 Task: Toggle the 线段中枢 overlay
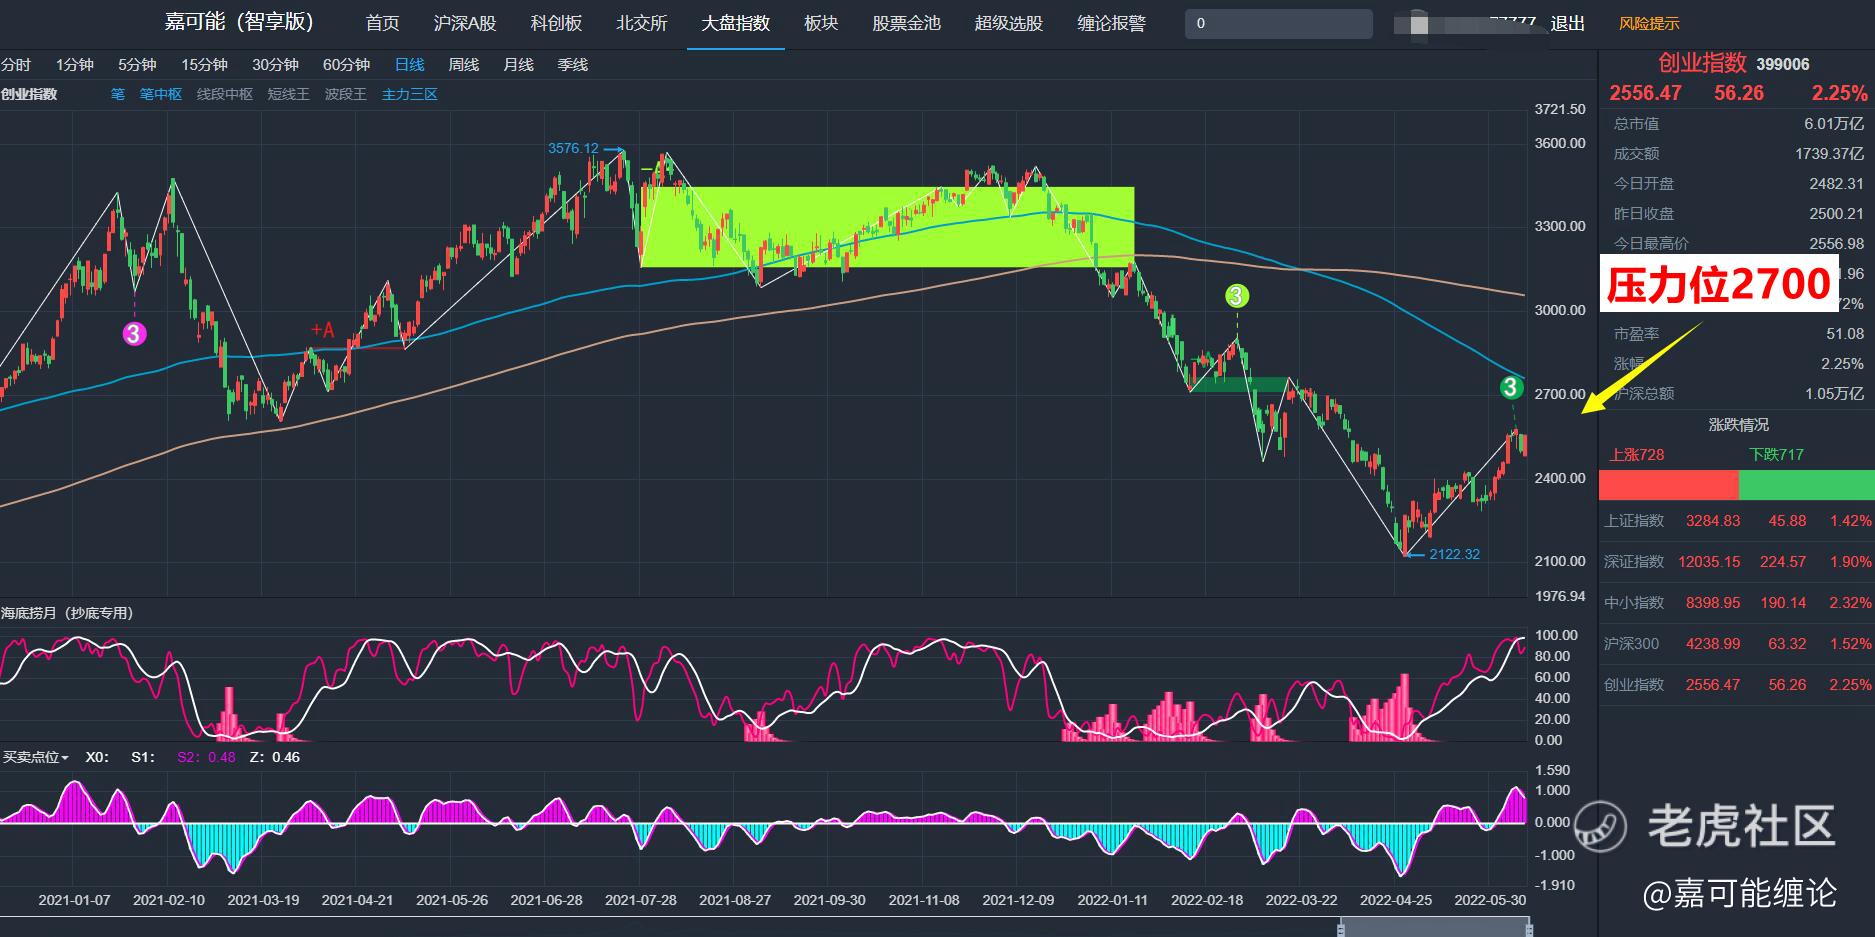coord(224,94)
